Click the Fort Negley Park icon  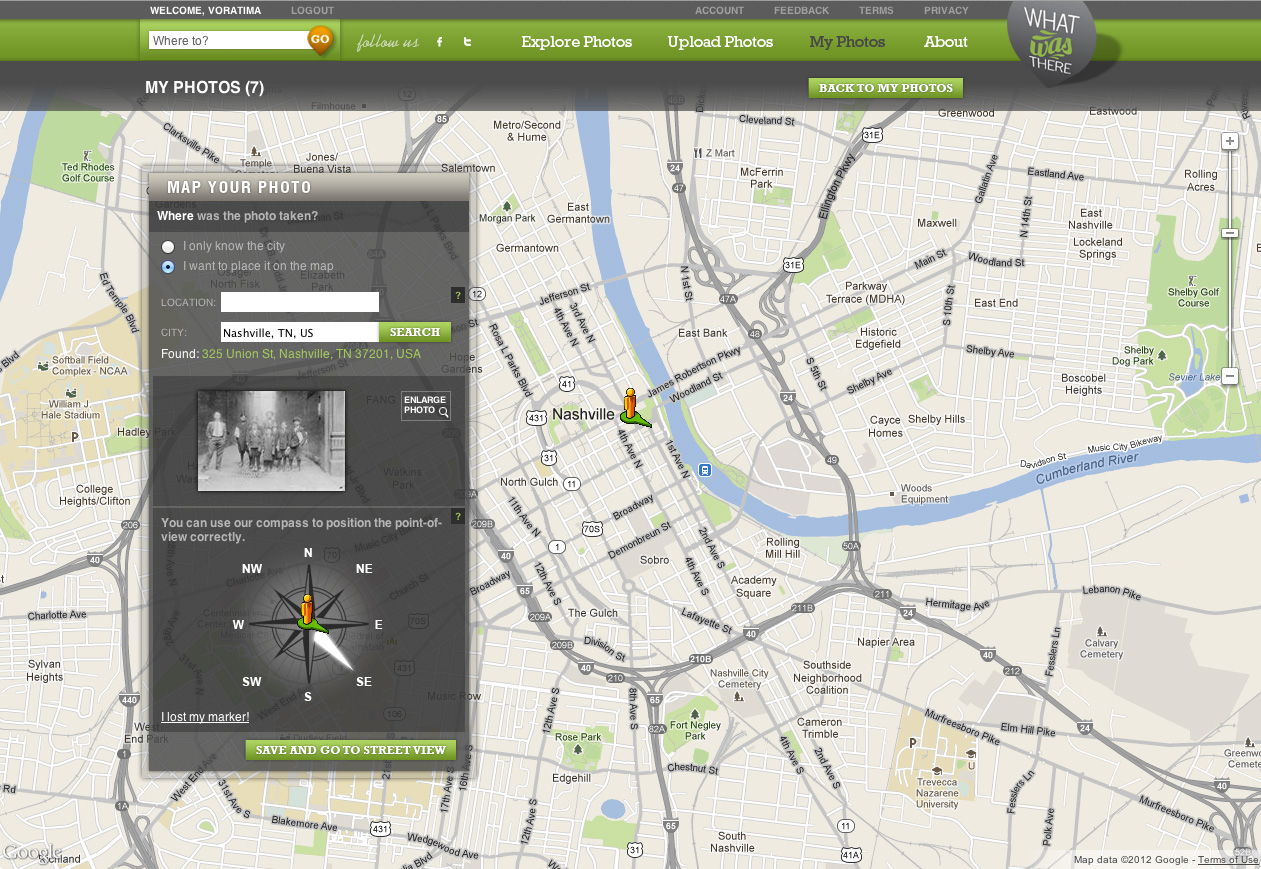tap(695, 712)
